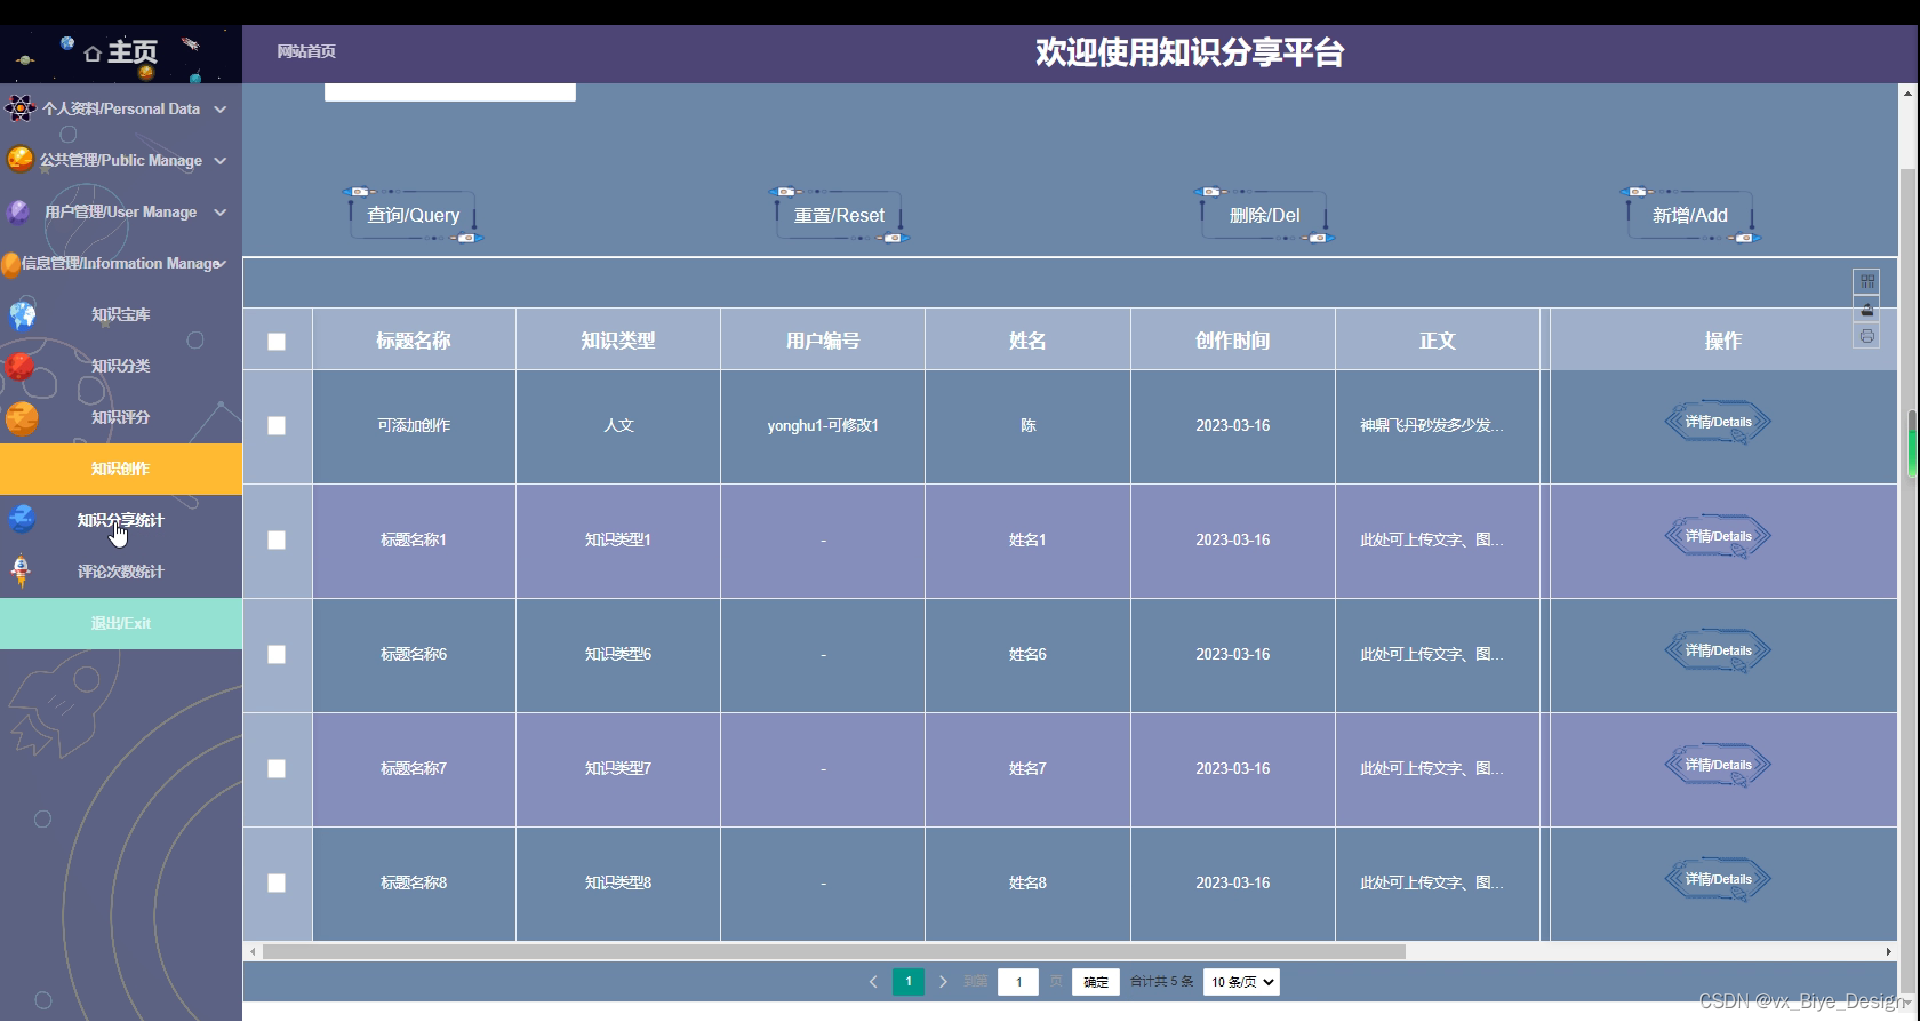Click the page vertical scrollbar up arrow
The height and width of the screenshot is (1021, 1920).
pyautogui.click(x=1908, y=93)
